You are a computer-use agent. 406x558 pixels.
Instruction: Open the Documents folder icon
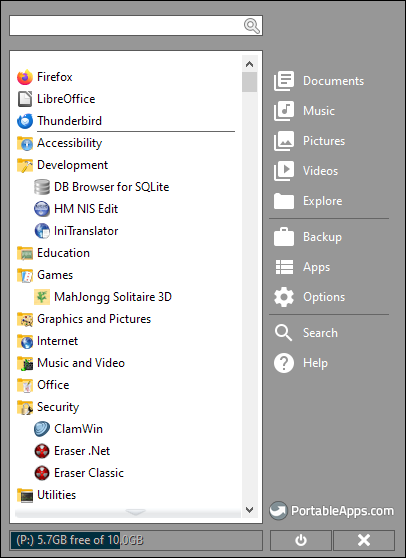[284, 81]
